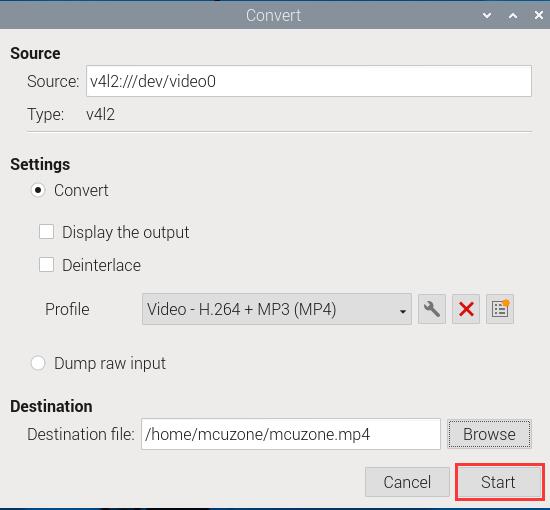Click the Settings section heading
Screen dimensions: 550x510
pyautogui.click(x=40, y=164)
